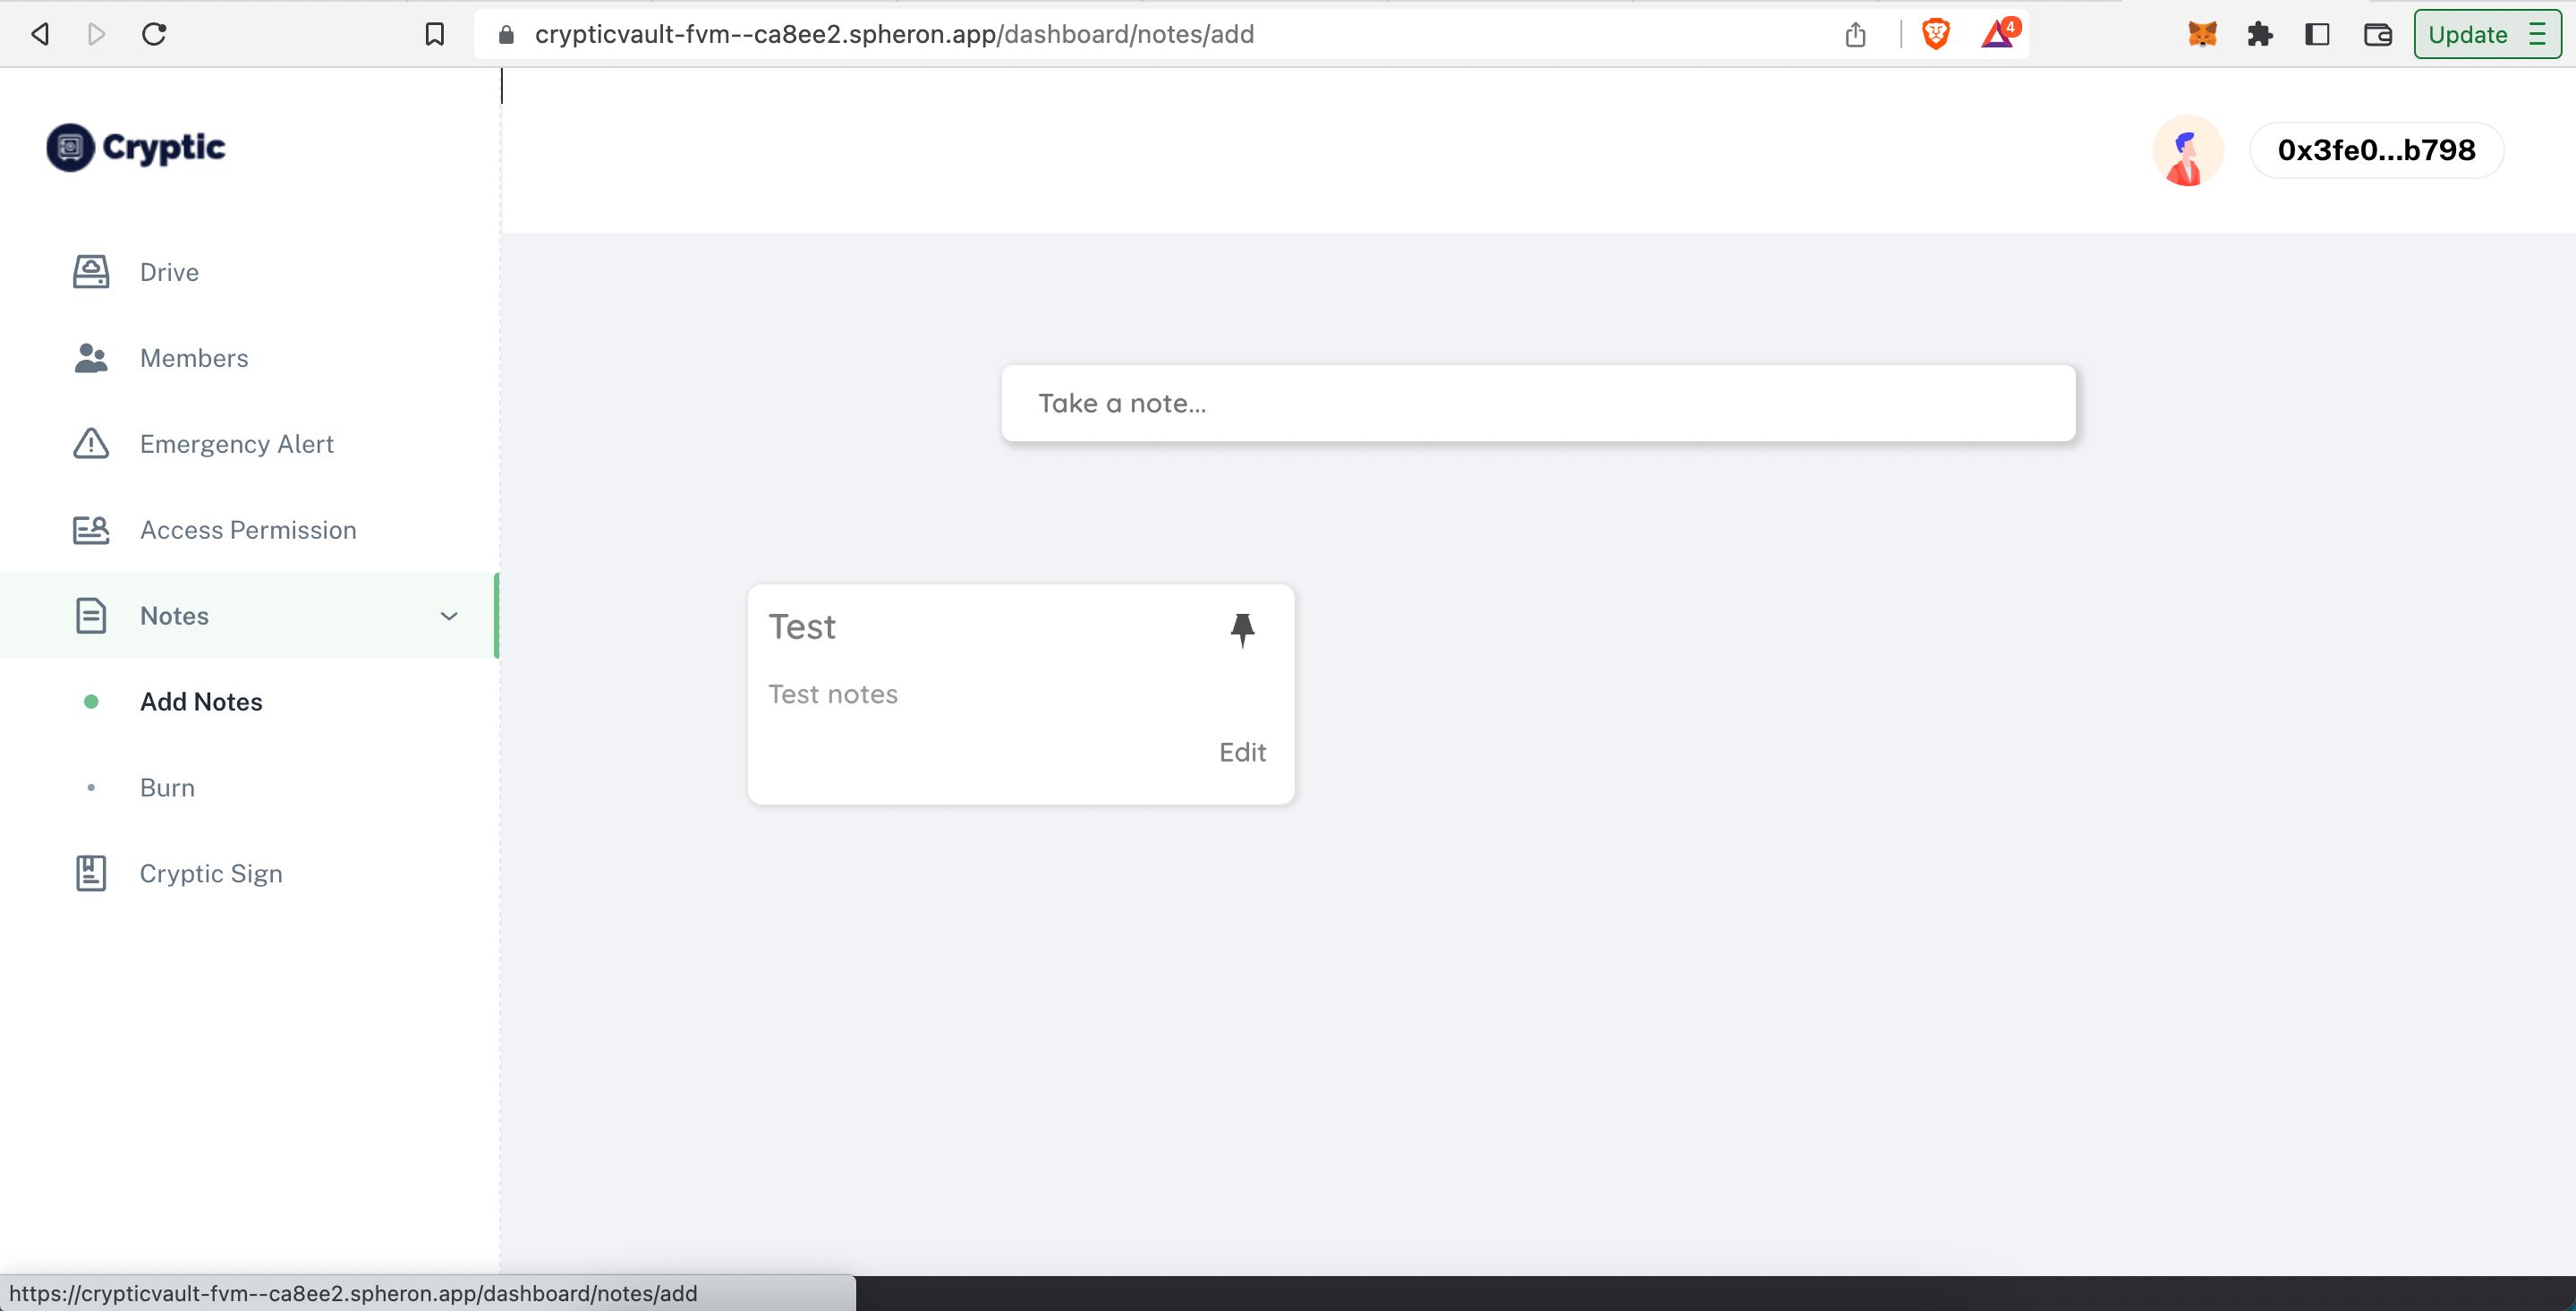Click the Members sidebar icon
The width and height of the screenshot is (2576, 1311).
[89, 356]
